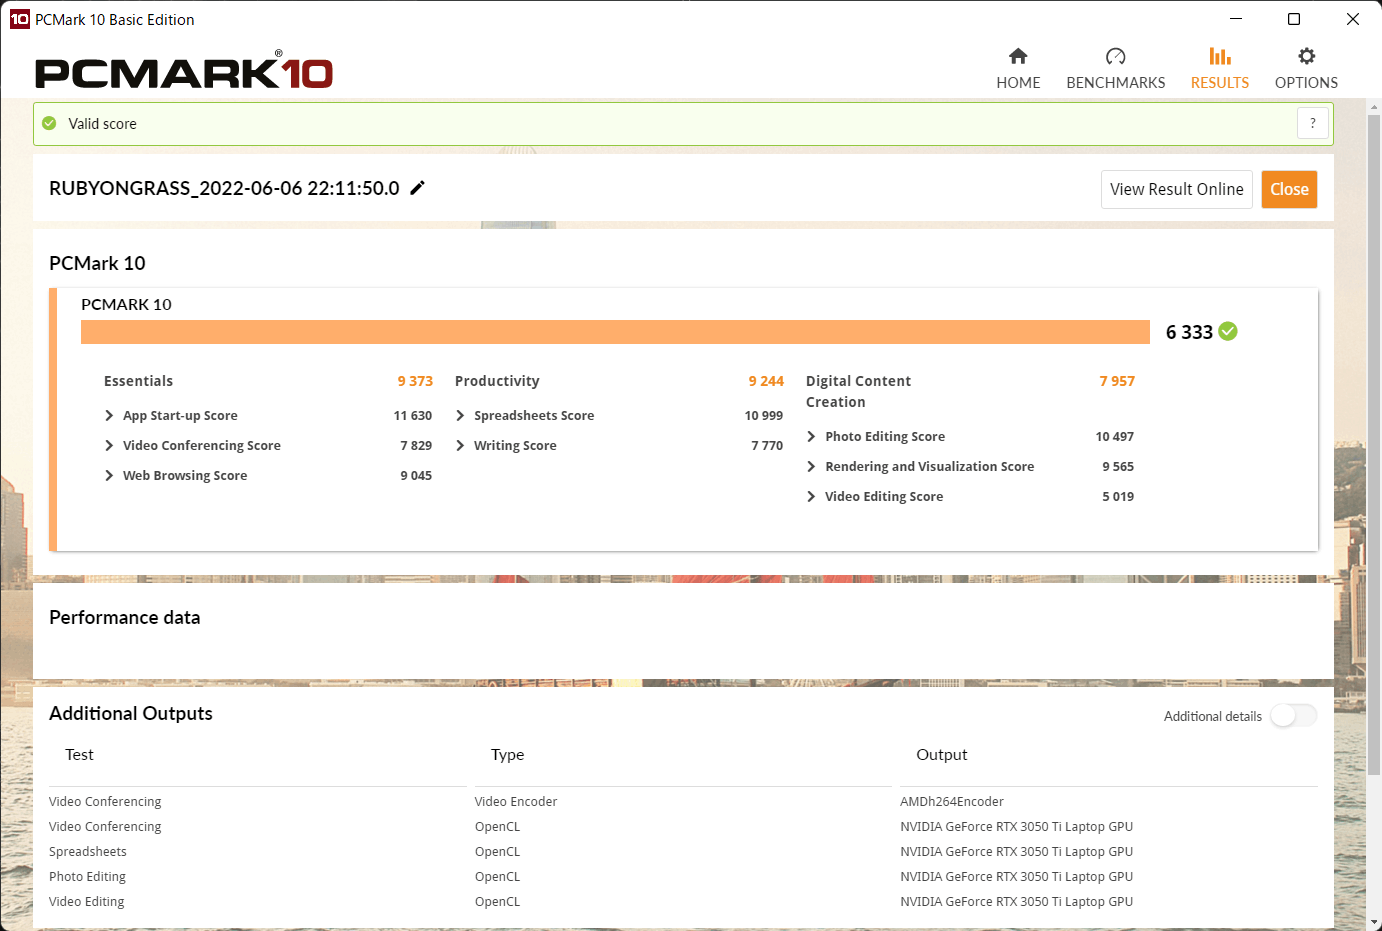Screen dimensions: 1382x931
Task: Go to the HOME tab label
Action: pyautogui.click(x=1018, y=83)
